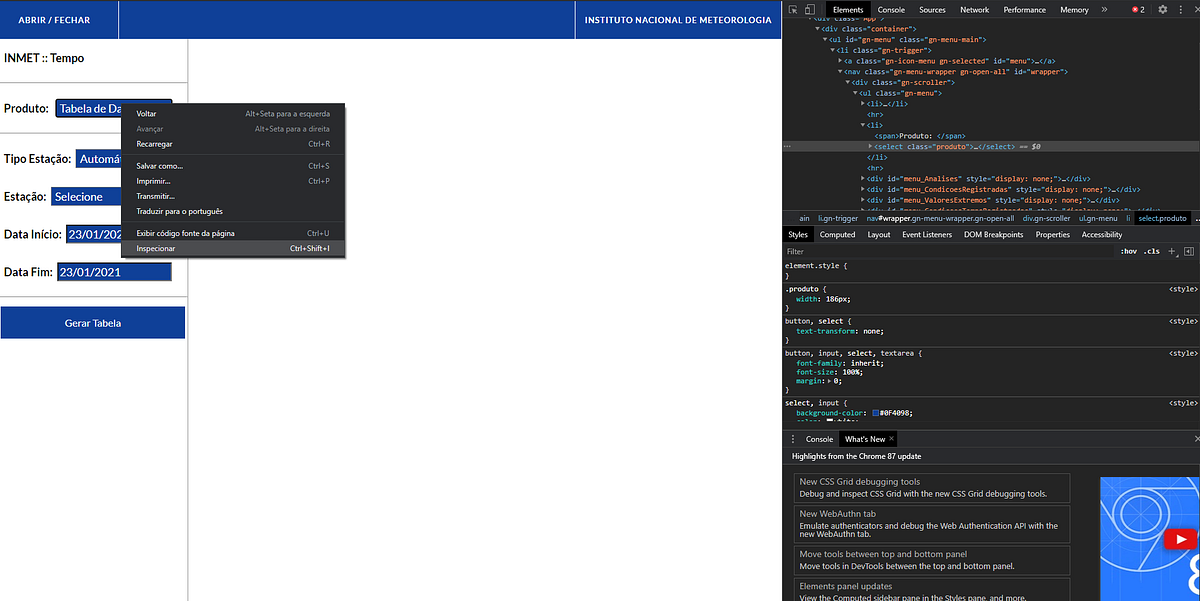The height and width of the screenshot is (601, 1200).
Task: Click INSTITUTO NACIONAL DE METEOROLOGIA header link
Action: 678,20
